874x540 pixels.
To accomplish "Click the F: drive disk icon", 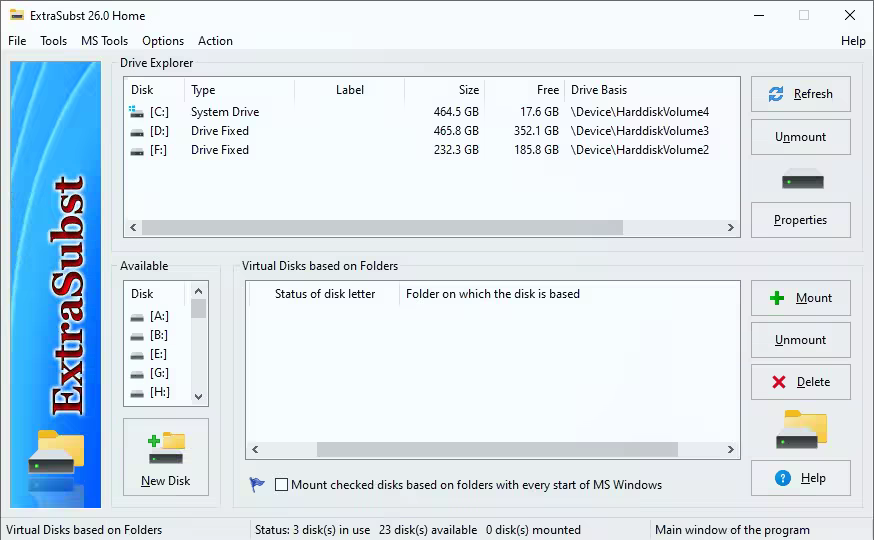I will pos(137,150).
